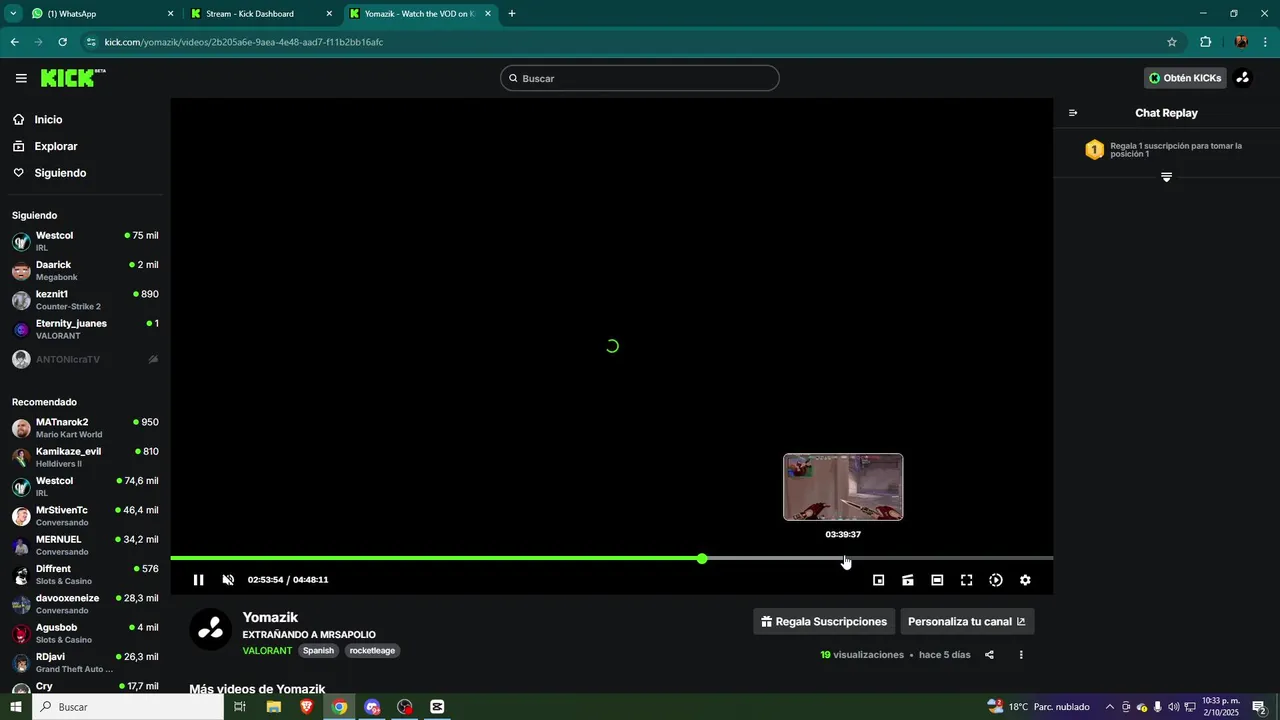Screen dimensions: 1280x720
Task: Open Windows Start menu
Action: tap(15, 707)
